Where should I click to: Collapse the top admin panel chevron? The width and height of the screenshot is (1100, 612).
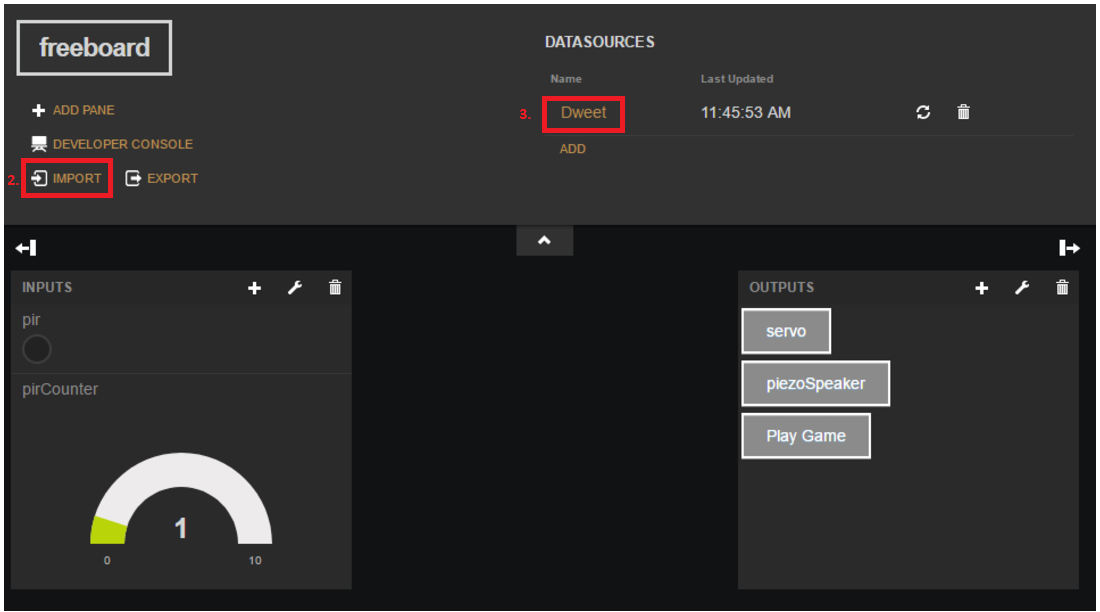click(544, 241)
